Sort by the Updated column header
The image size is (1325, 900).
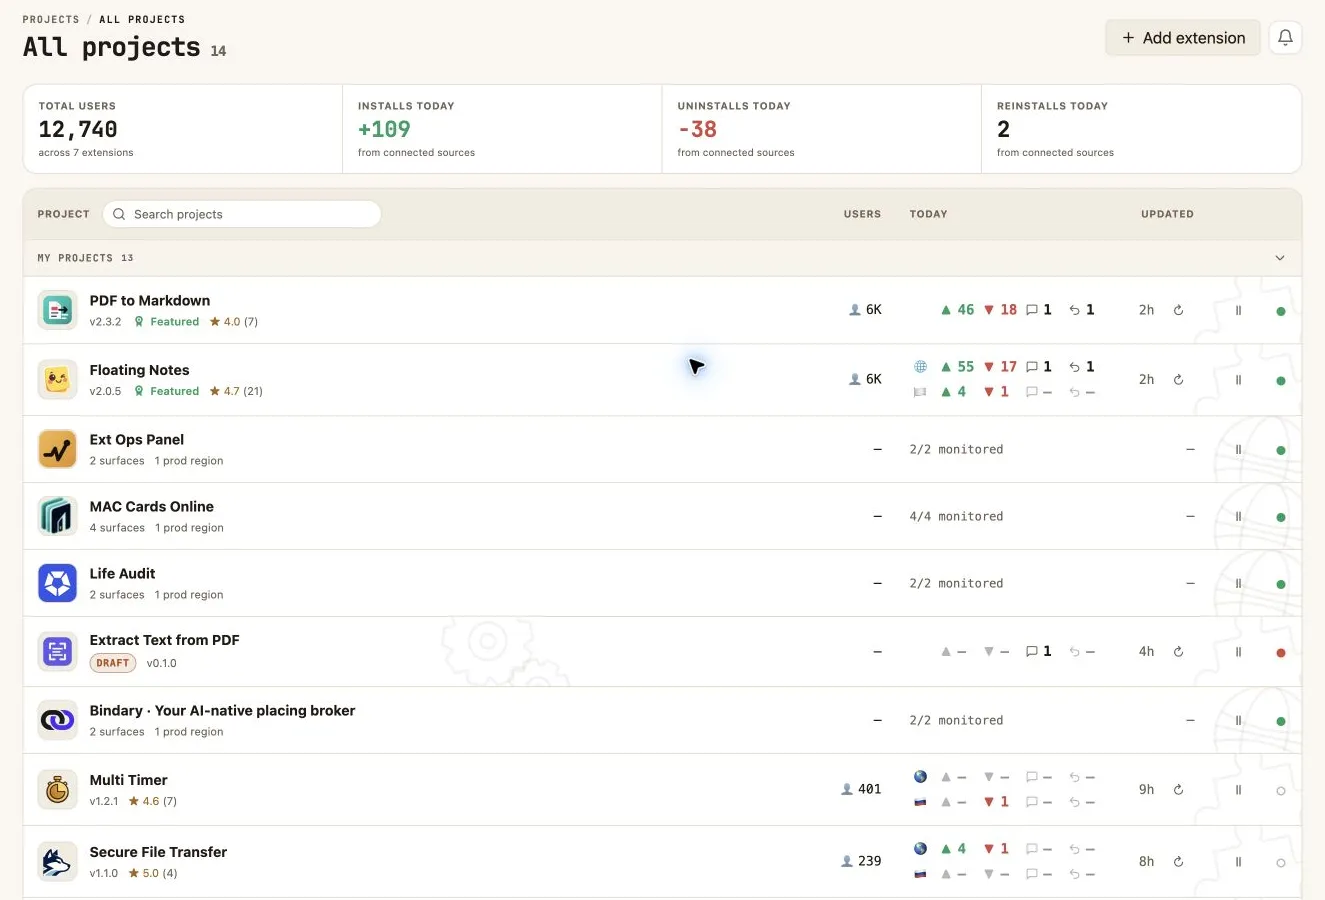[x=1167, y=214]
